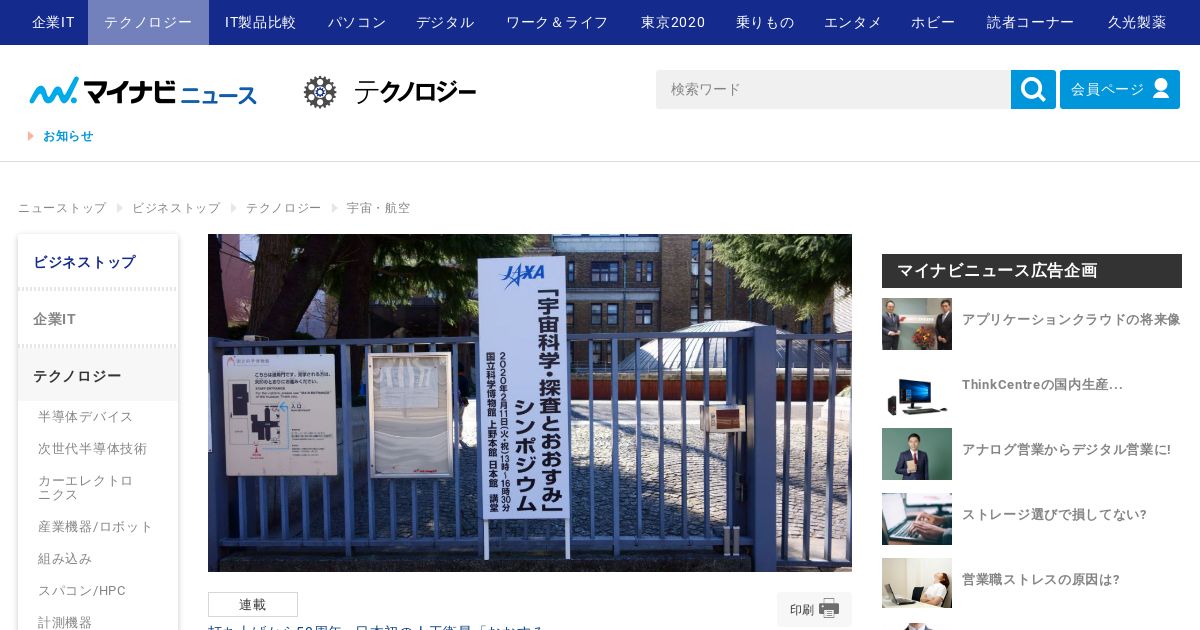
Task: Open the デジタル navigation item
Action: (445, 22)
